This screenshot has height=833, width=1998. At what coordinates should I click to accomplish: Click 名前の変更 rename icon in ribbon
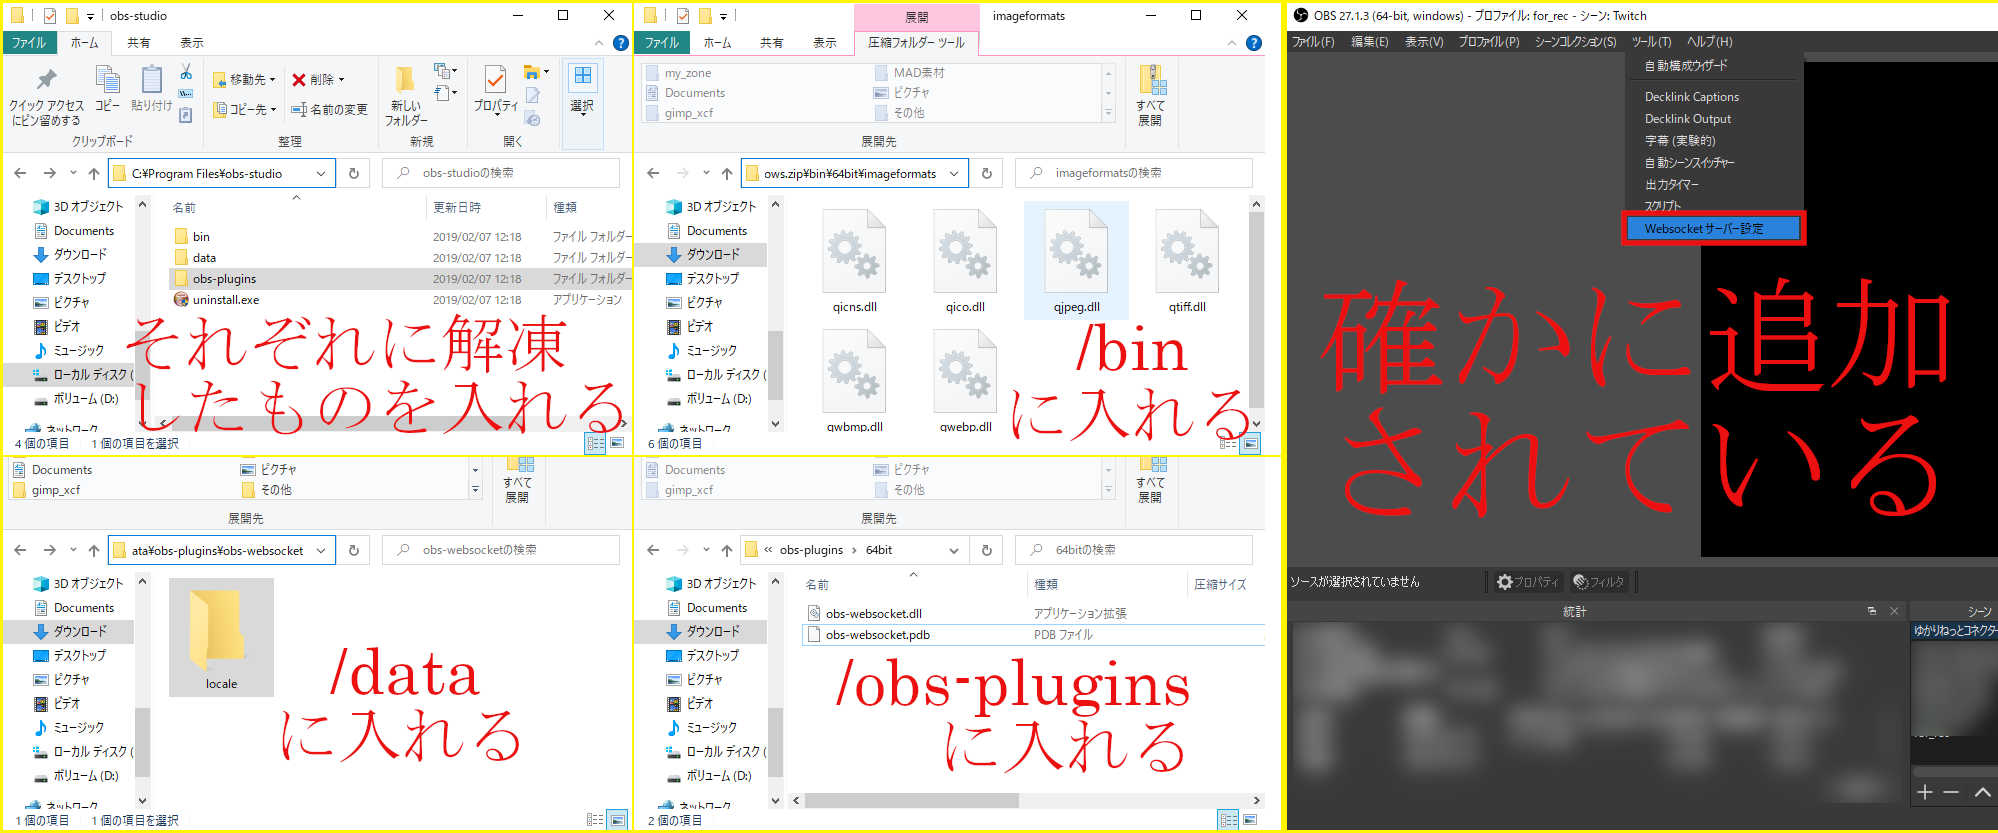(298, 109)
